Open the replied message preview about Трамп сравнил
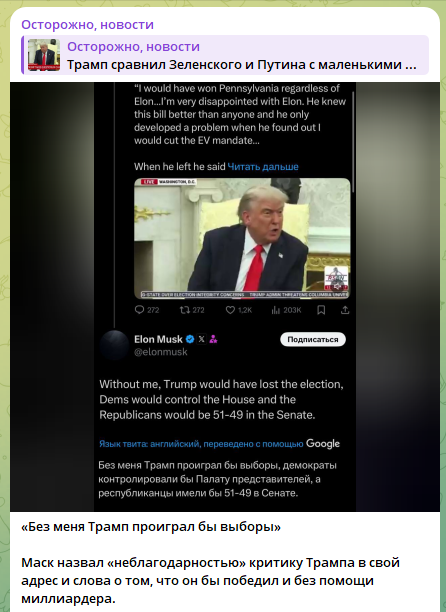Image resolution: width=446 pixels, height=612 pixels. pos(225,55)
